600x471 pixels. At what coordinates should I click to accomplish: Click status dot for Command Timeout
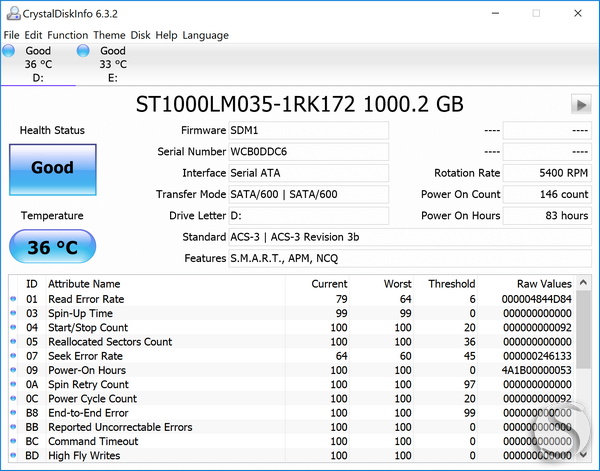13,441
